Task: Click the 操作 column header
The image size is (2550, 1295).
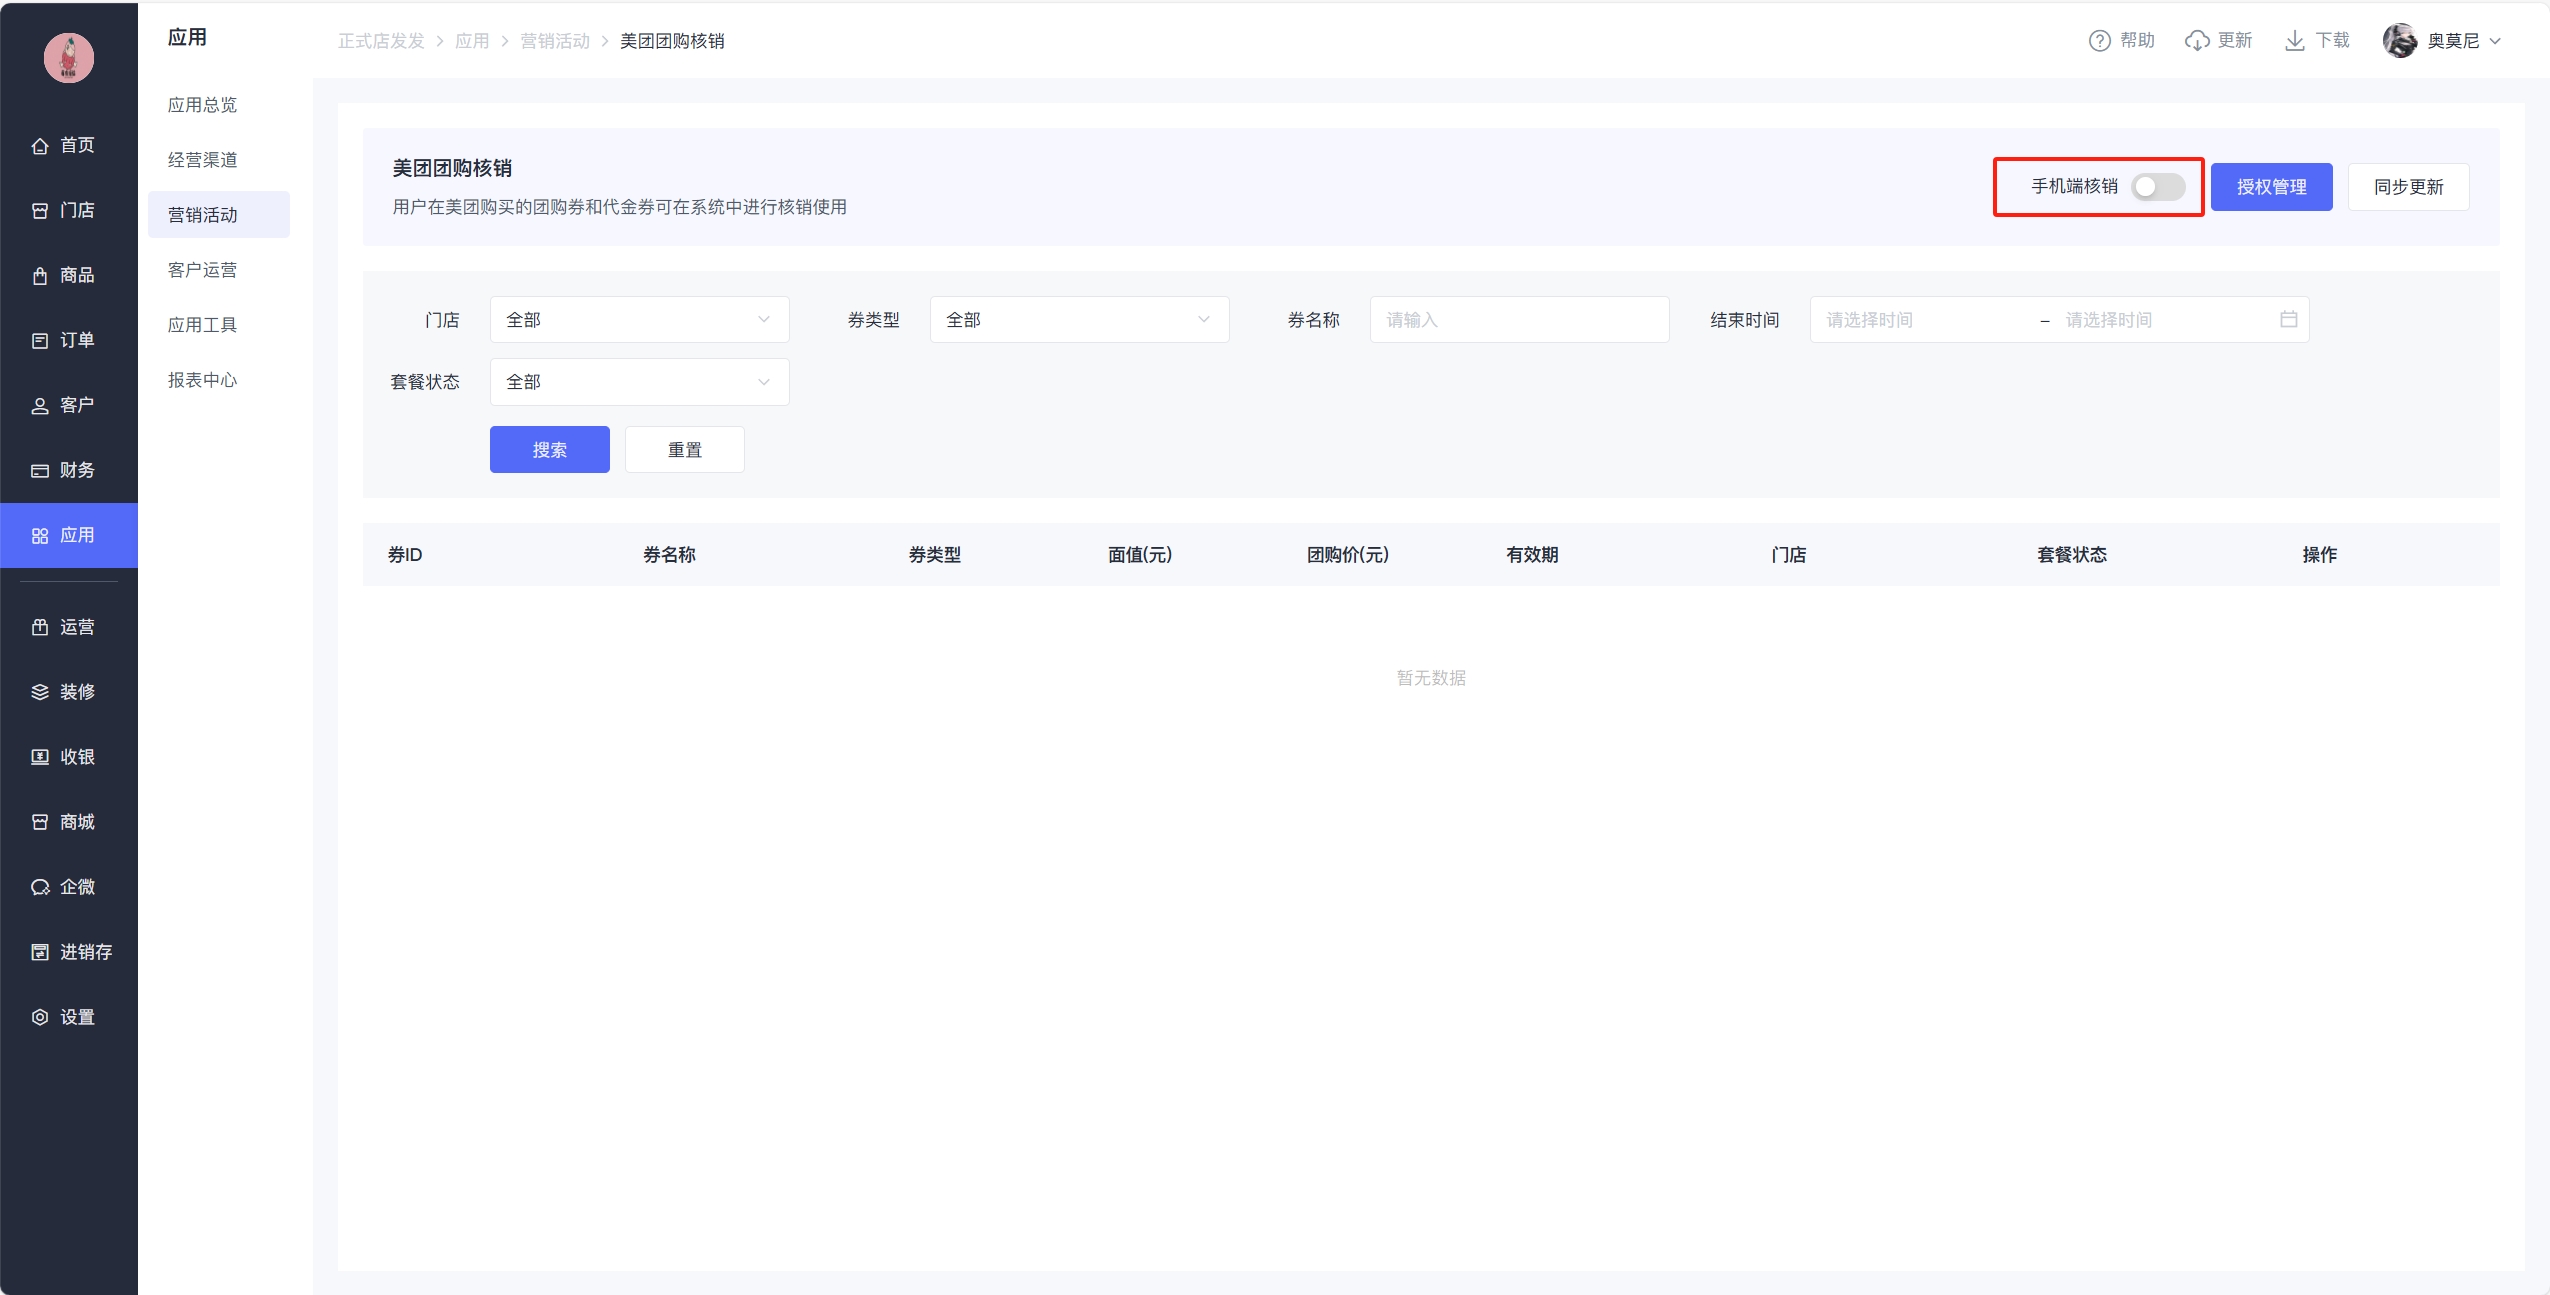Action: pos(2320,555)
